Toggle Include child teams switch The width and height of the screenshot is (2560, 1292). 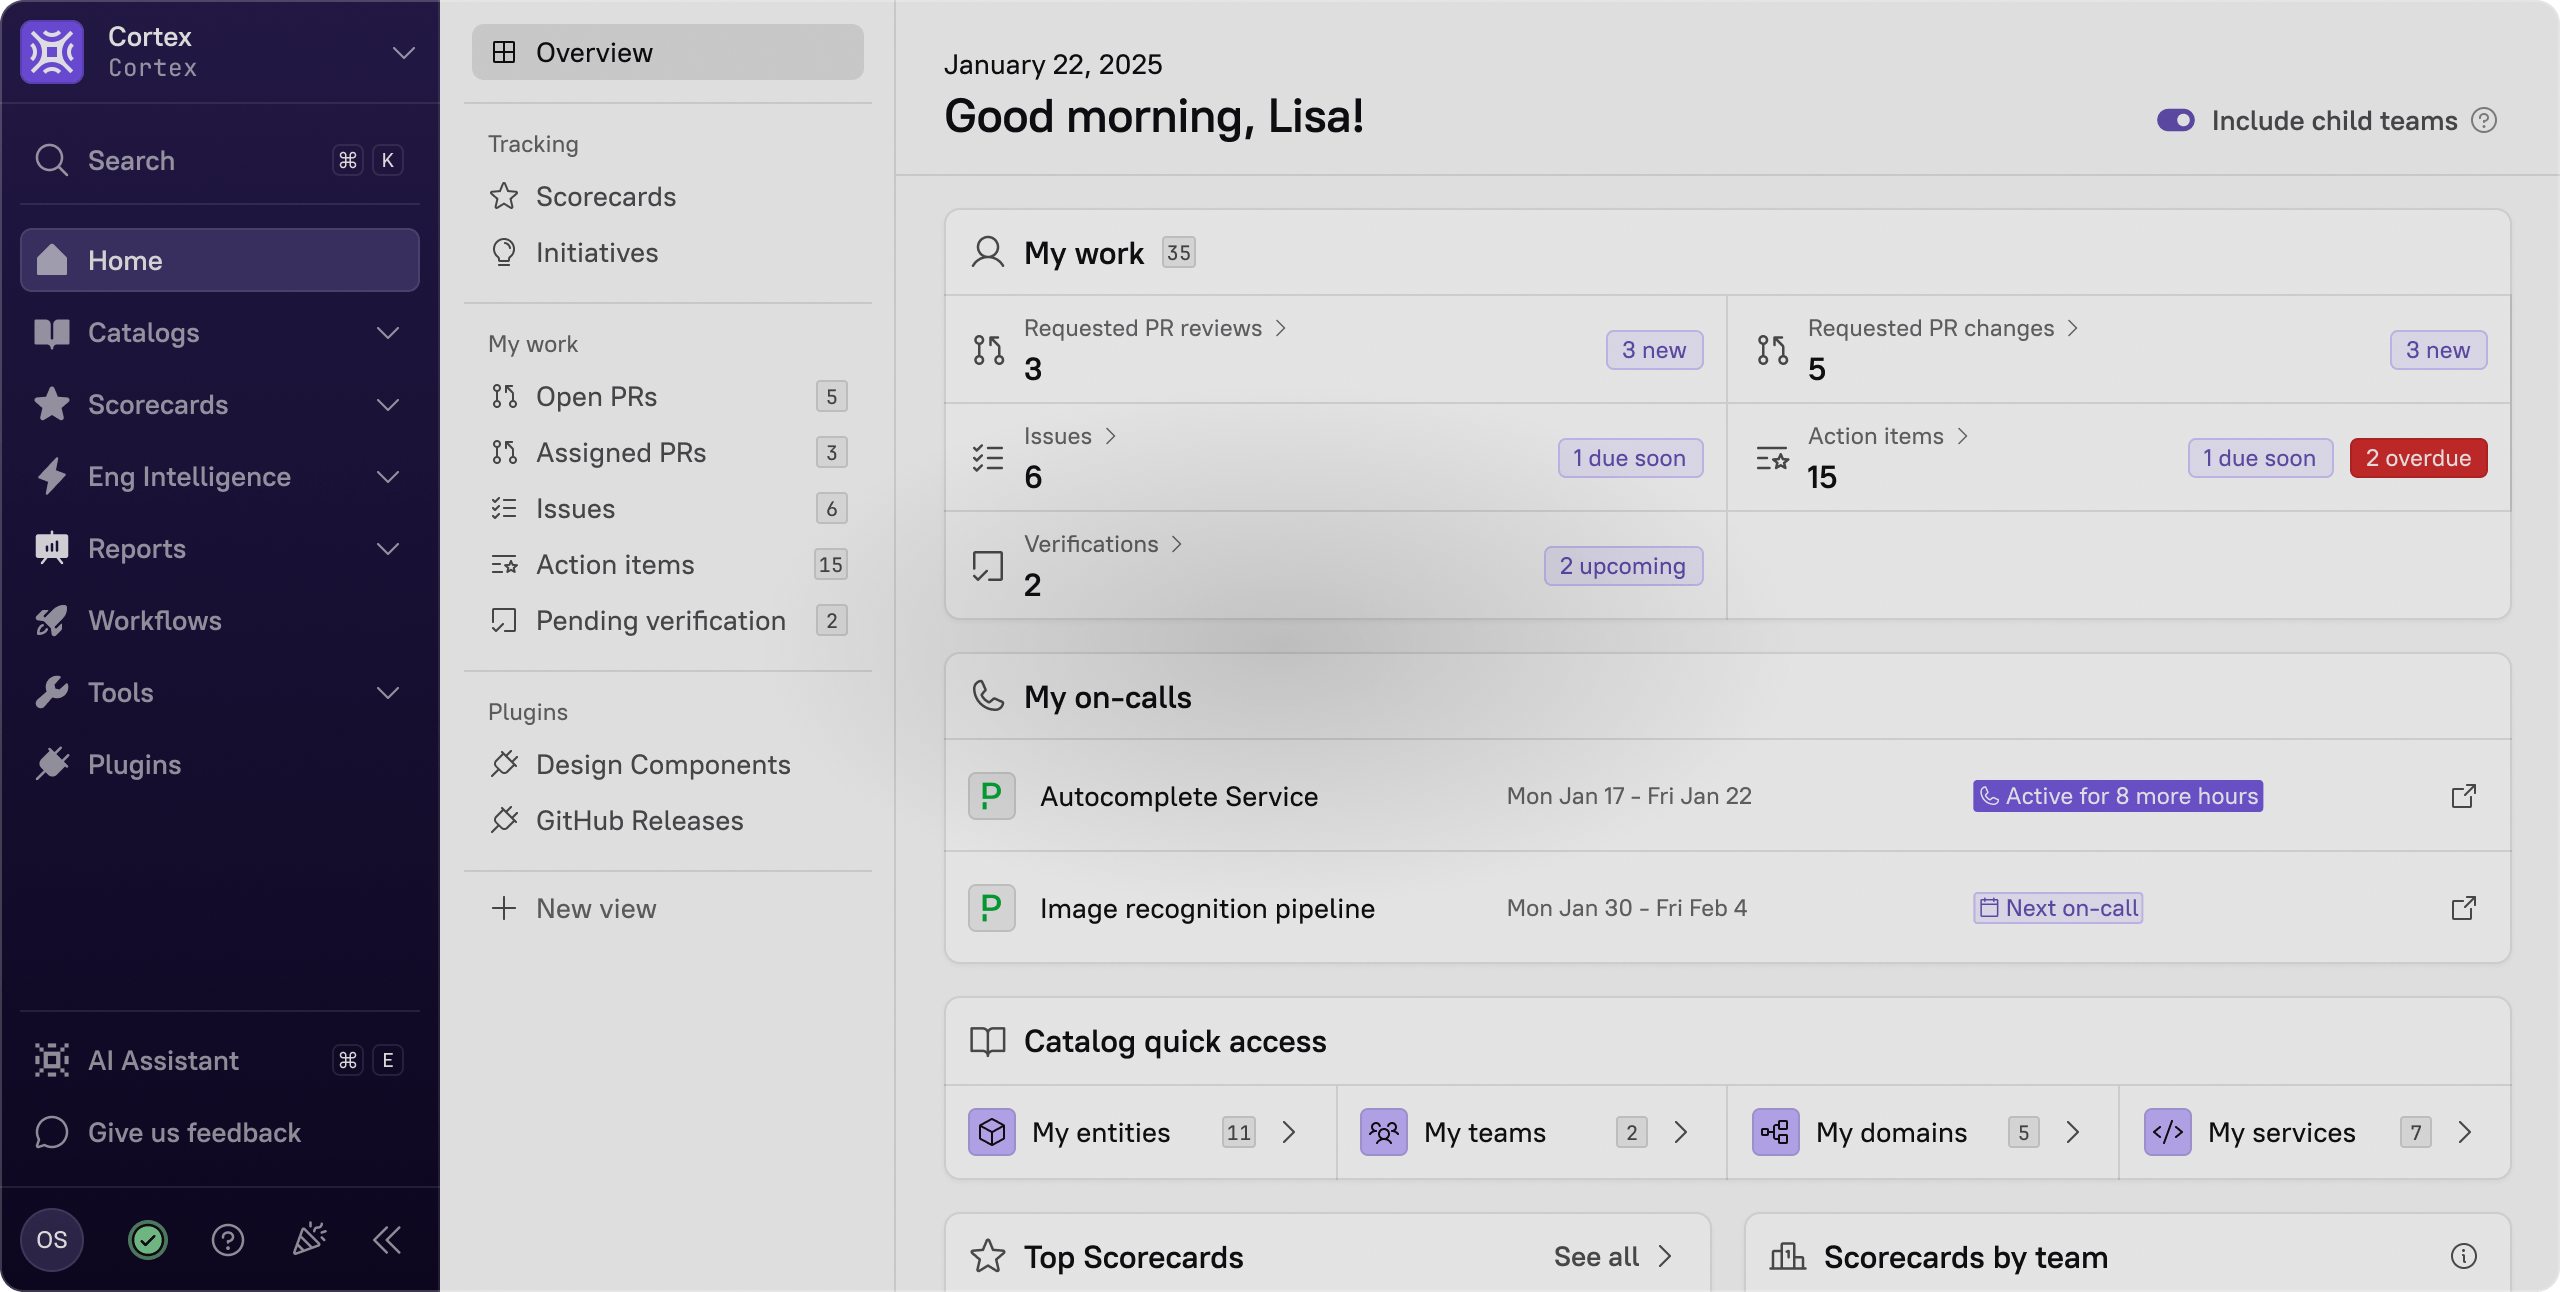pyautogui.click(x=2175, y=120)
